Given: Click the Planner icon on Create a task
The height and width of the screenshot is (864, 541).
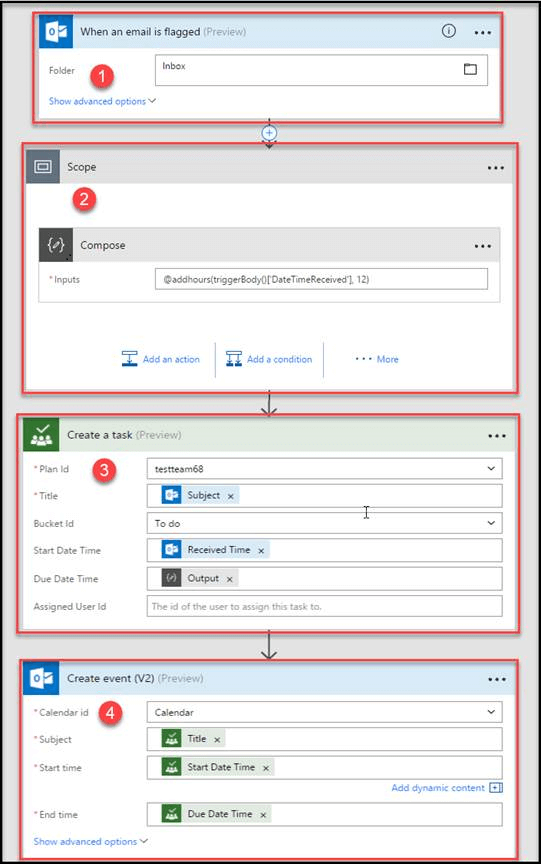Looking at the screenshot, I should (x=41, y=435).
